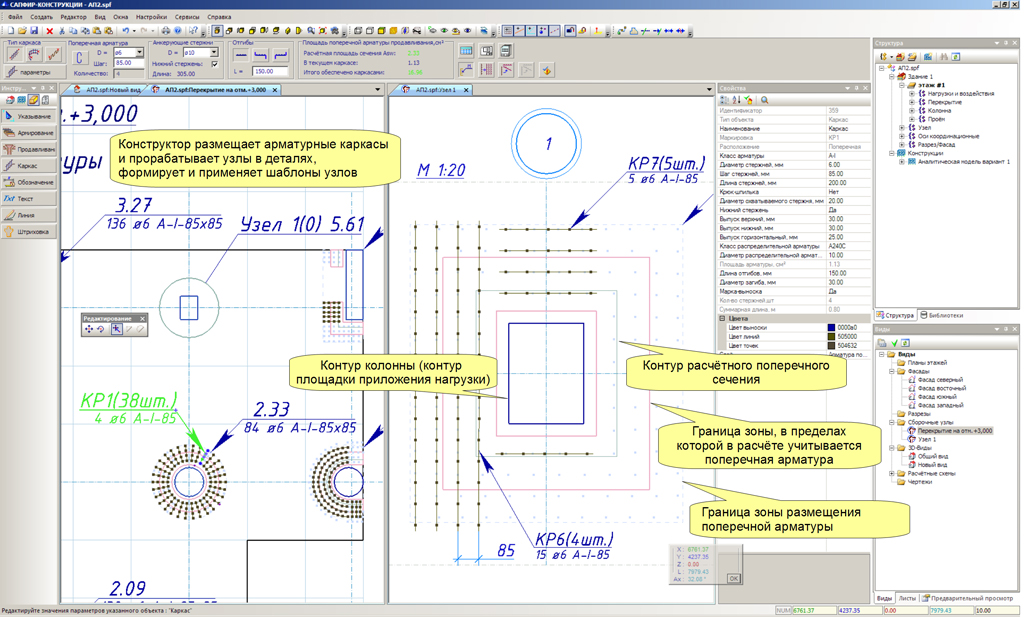The image size is (1024, 618).
Task: Click the Save icon in main toolbar
Action: pos(34,31)
